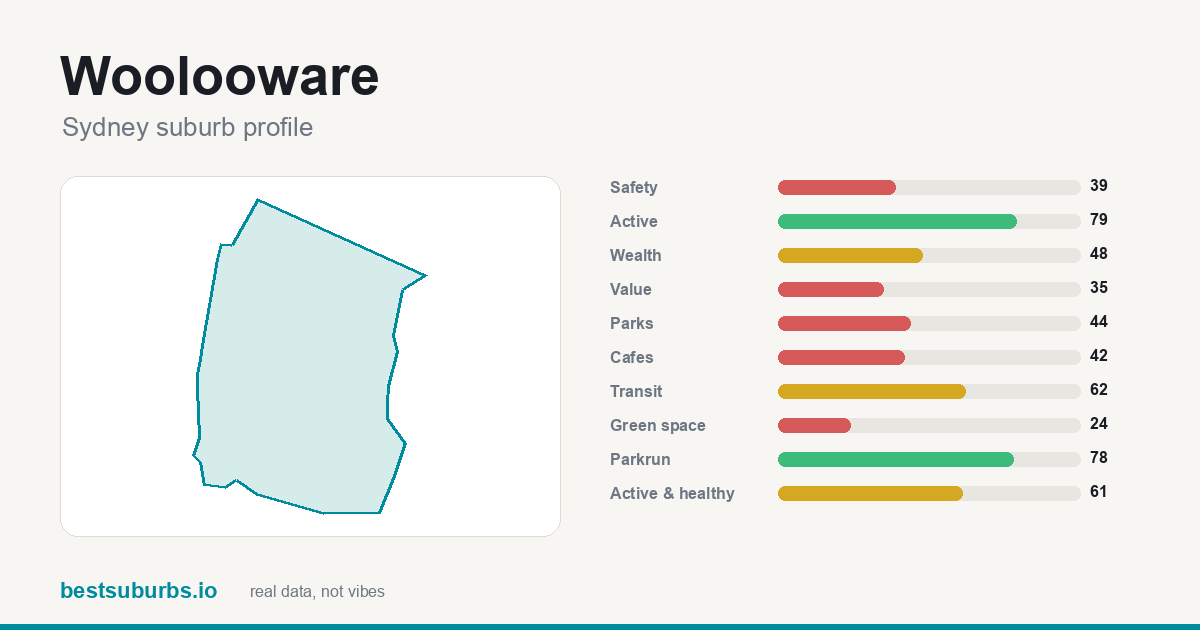Click the Transit score 62
The image size is (1200, 630).
tap(1099, 390)
